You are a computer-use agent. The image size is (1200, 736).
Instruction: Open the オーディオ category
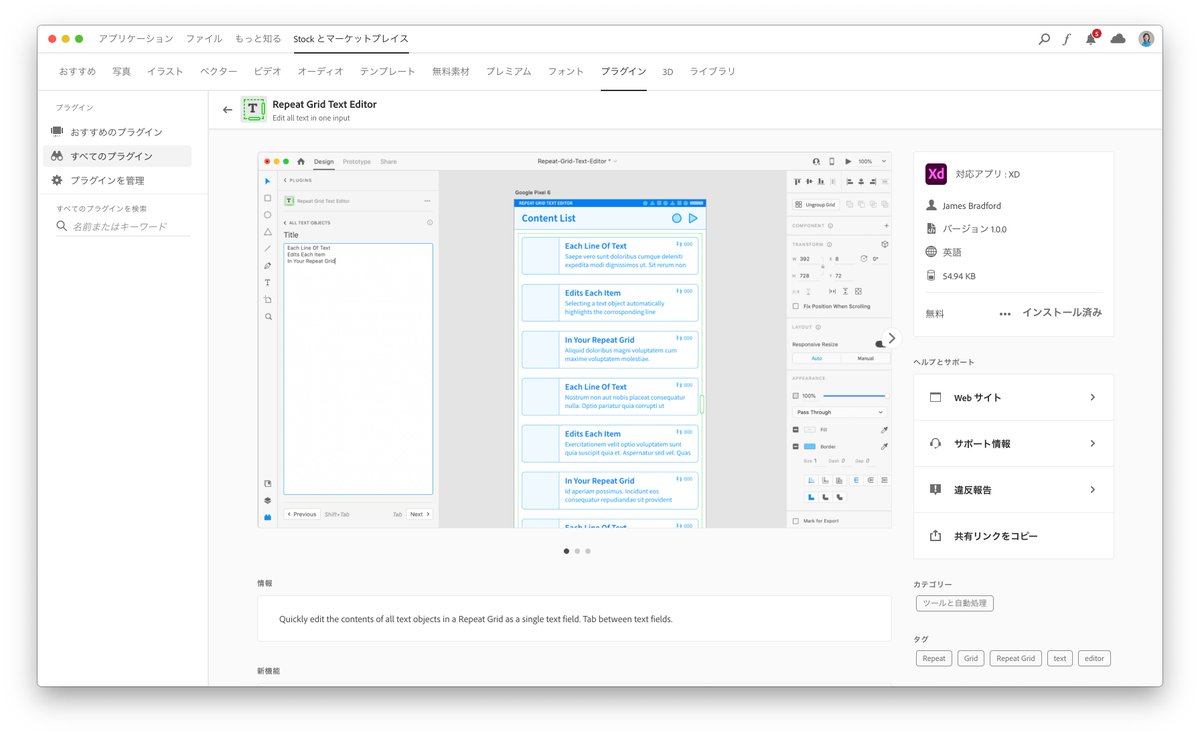pos(320,72)
